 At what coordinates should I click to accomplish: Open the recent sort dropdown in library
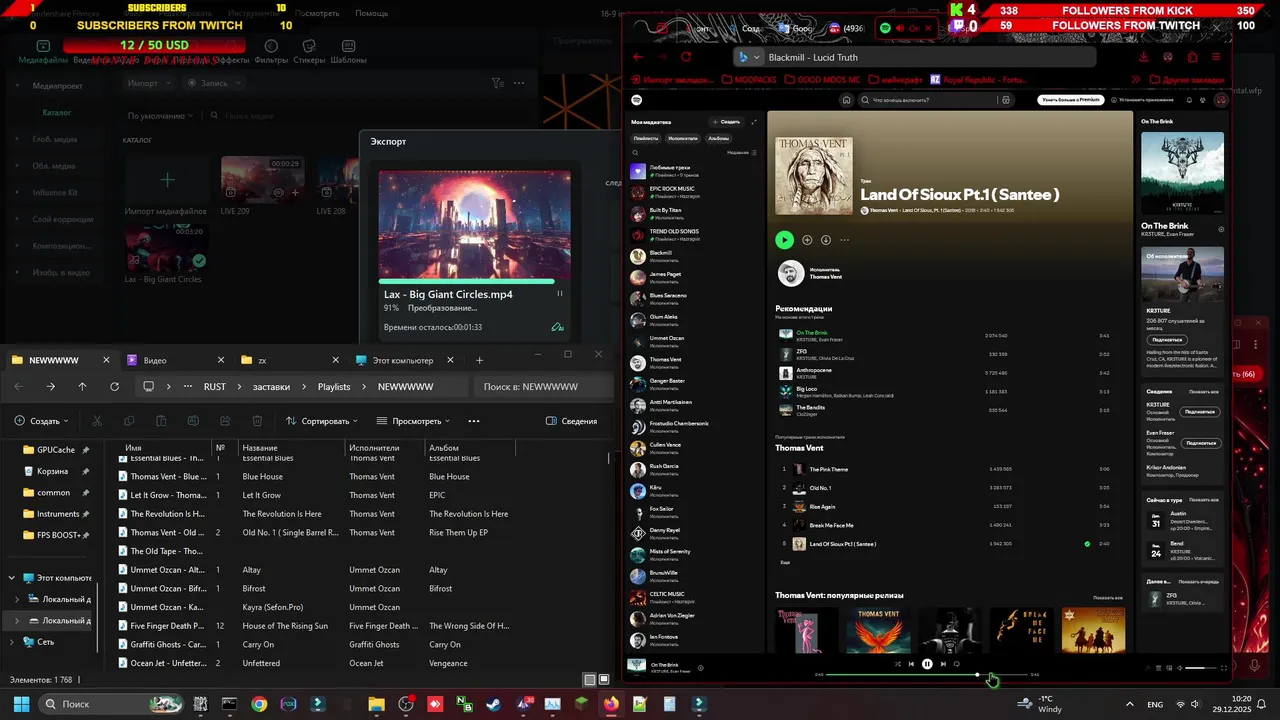click(x=742, y=152)
